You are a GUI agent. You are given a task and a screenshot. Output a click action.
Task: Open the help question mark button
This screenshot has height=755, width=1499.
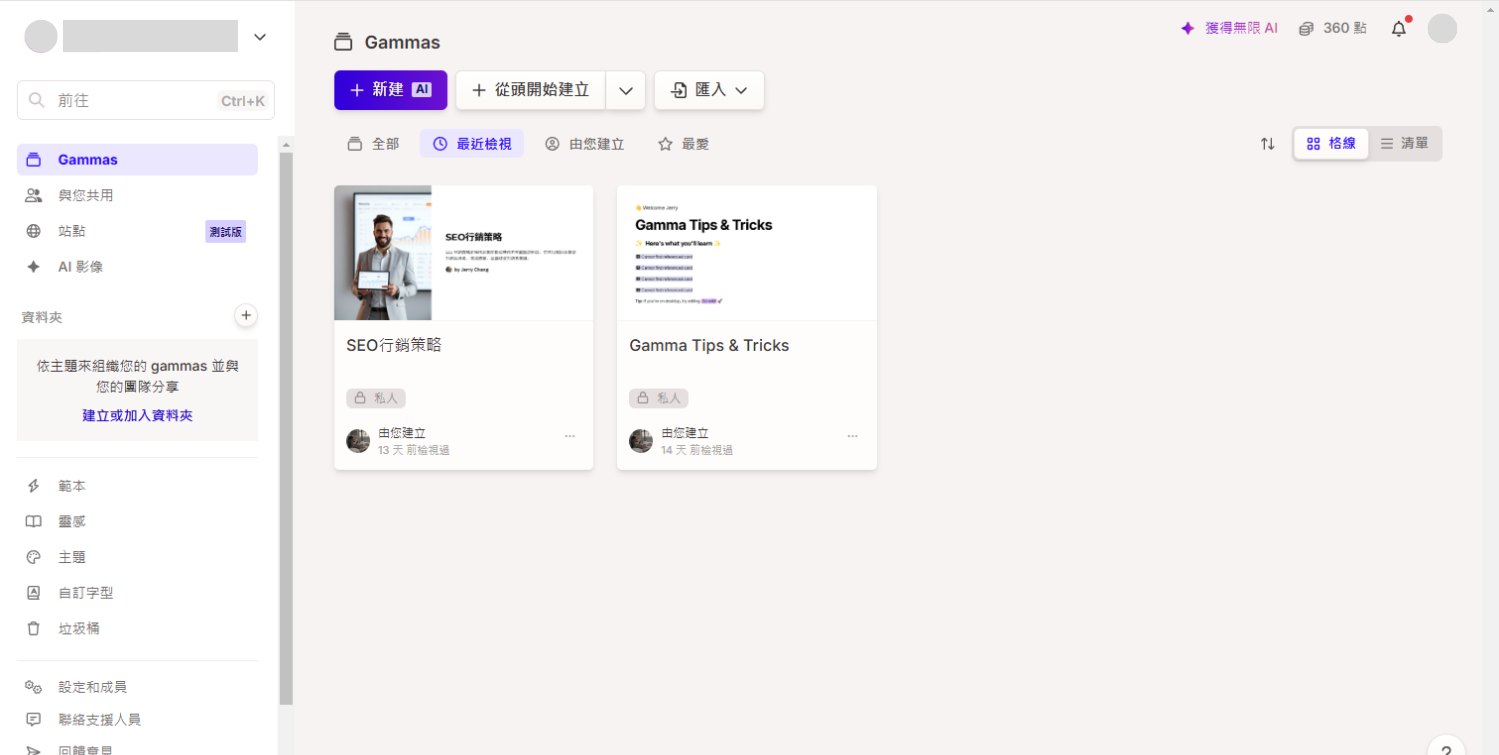pos(1446,747)
